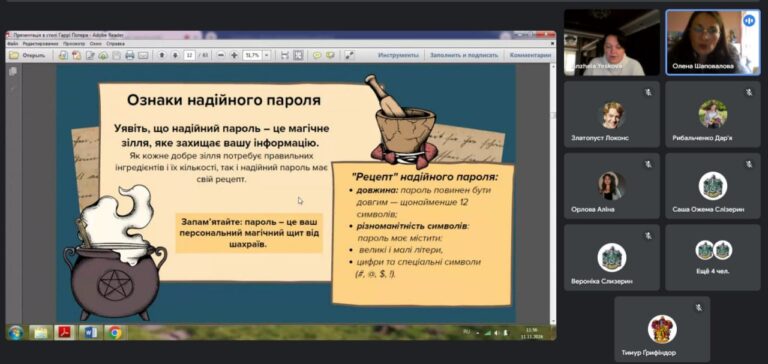Click the muted mic icon on Златопуст Локонс tile
Viewport: 768px width, 364px height.
click(648, 92)
